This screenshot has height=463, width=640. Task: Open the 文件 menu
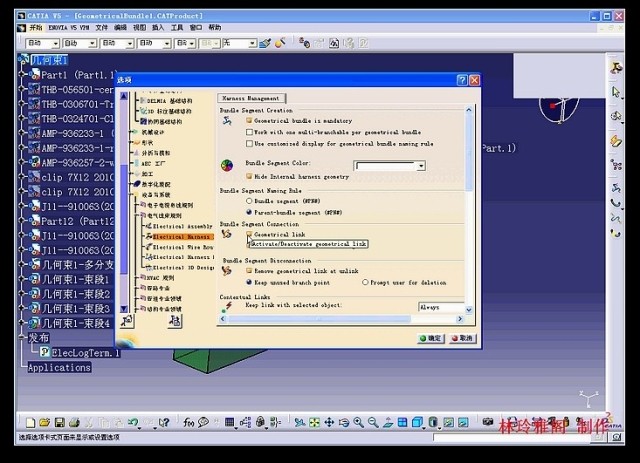[101, 27]
